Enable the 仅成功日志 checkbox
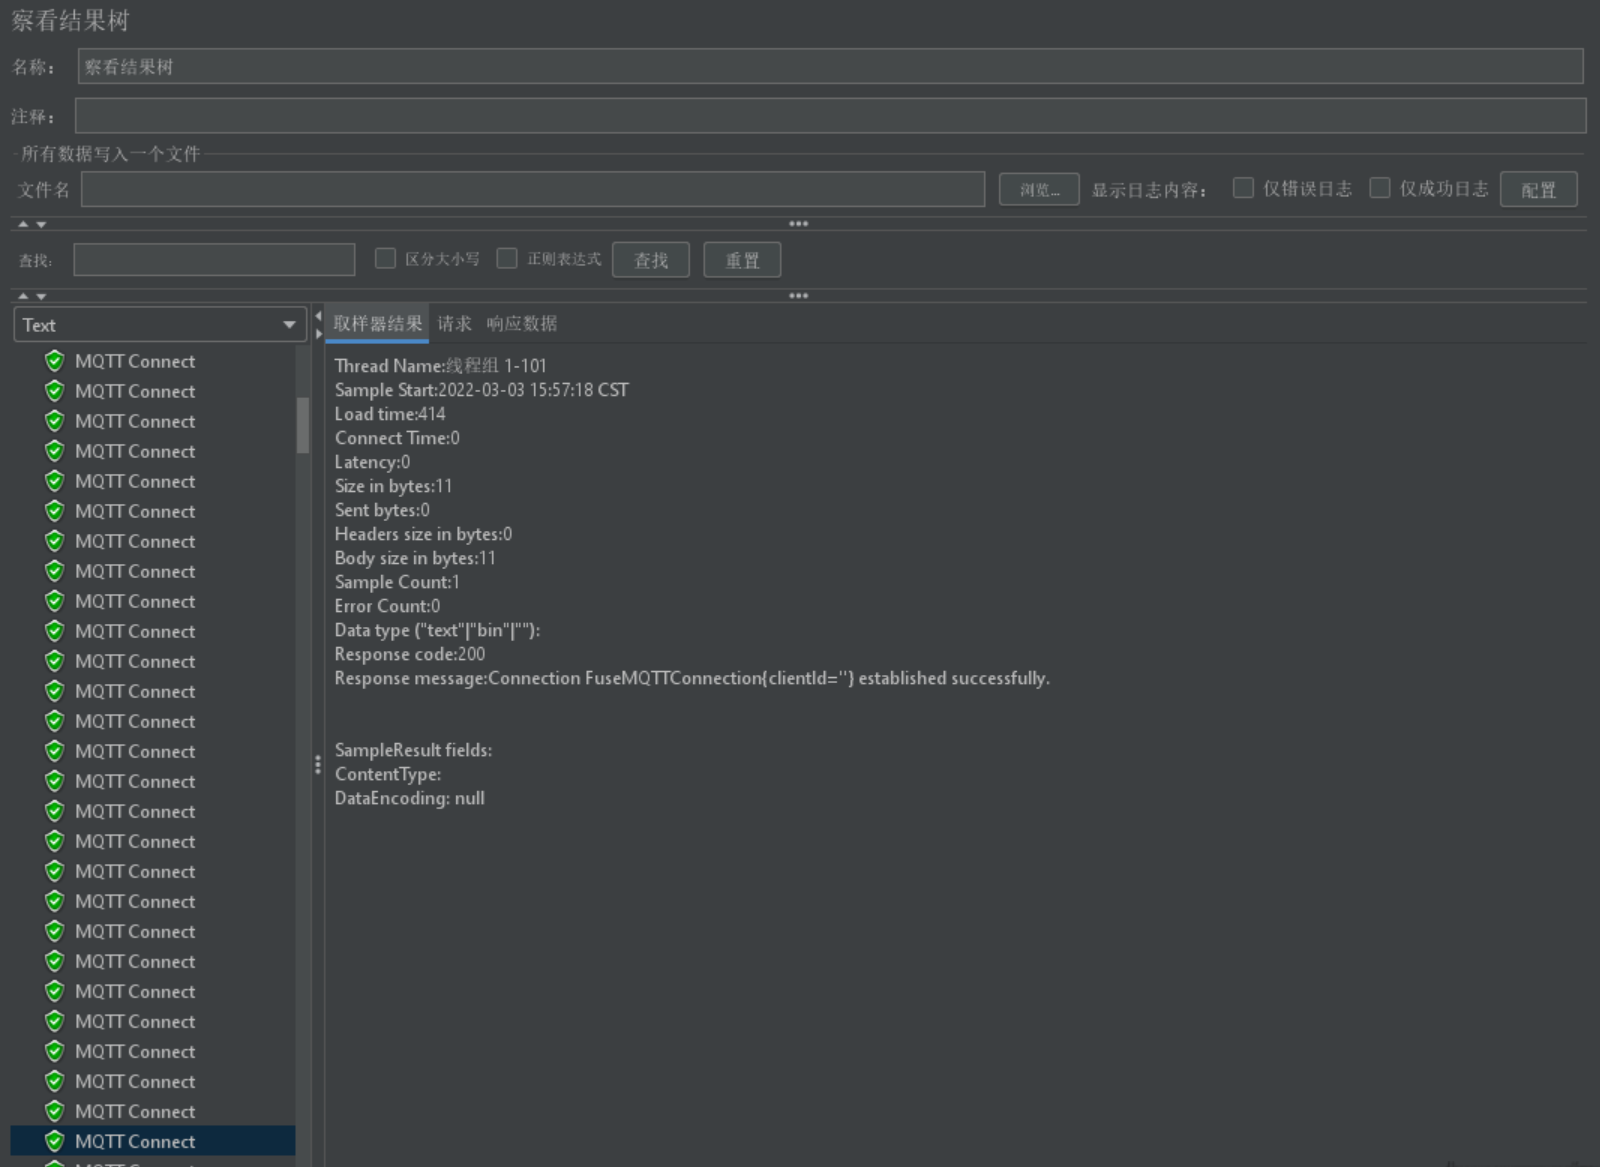The width and height of the screenshot is (1600, 1167). click(x=1380, y=187)
